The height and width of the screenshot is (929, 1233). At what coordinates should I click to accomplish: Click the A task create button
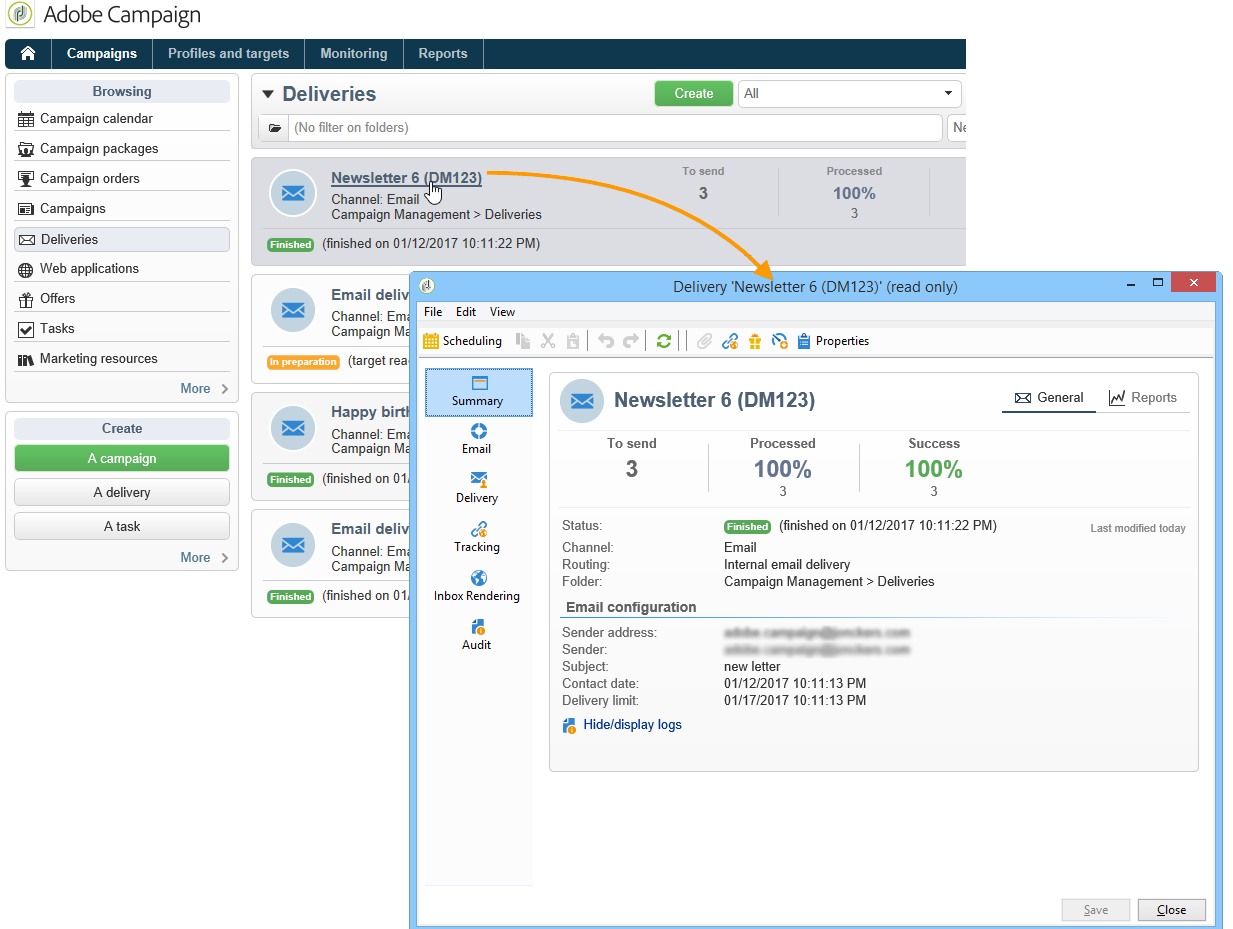[122, 526]
